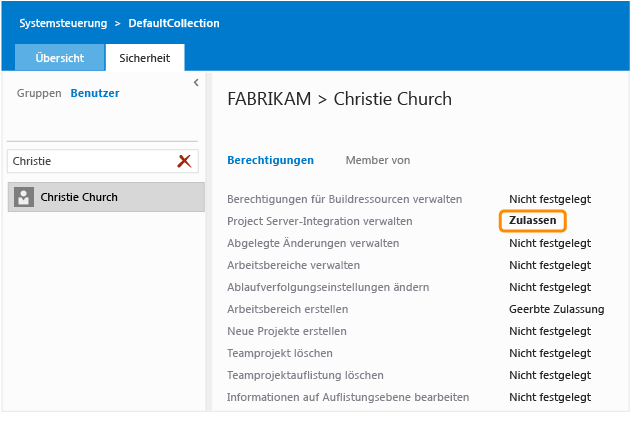The image size is (630, 427).
Task: Select the Benutzer view
Action: pyautogui.click(x=95, y=93)
